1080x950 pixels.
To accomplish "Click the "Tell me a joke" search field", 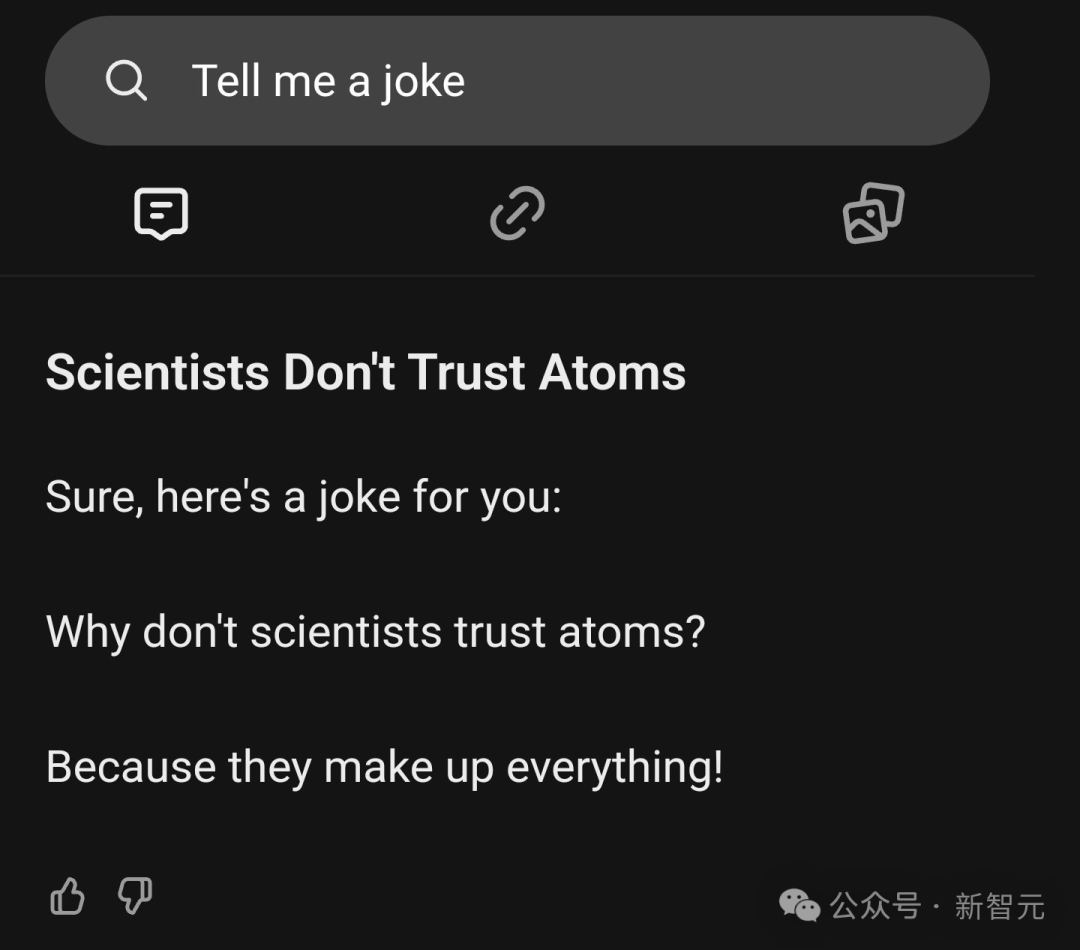I will [516, 81].
